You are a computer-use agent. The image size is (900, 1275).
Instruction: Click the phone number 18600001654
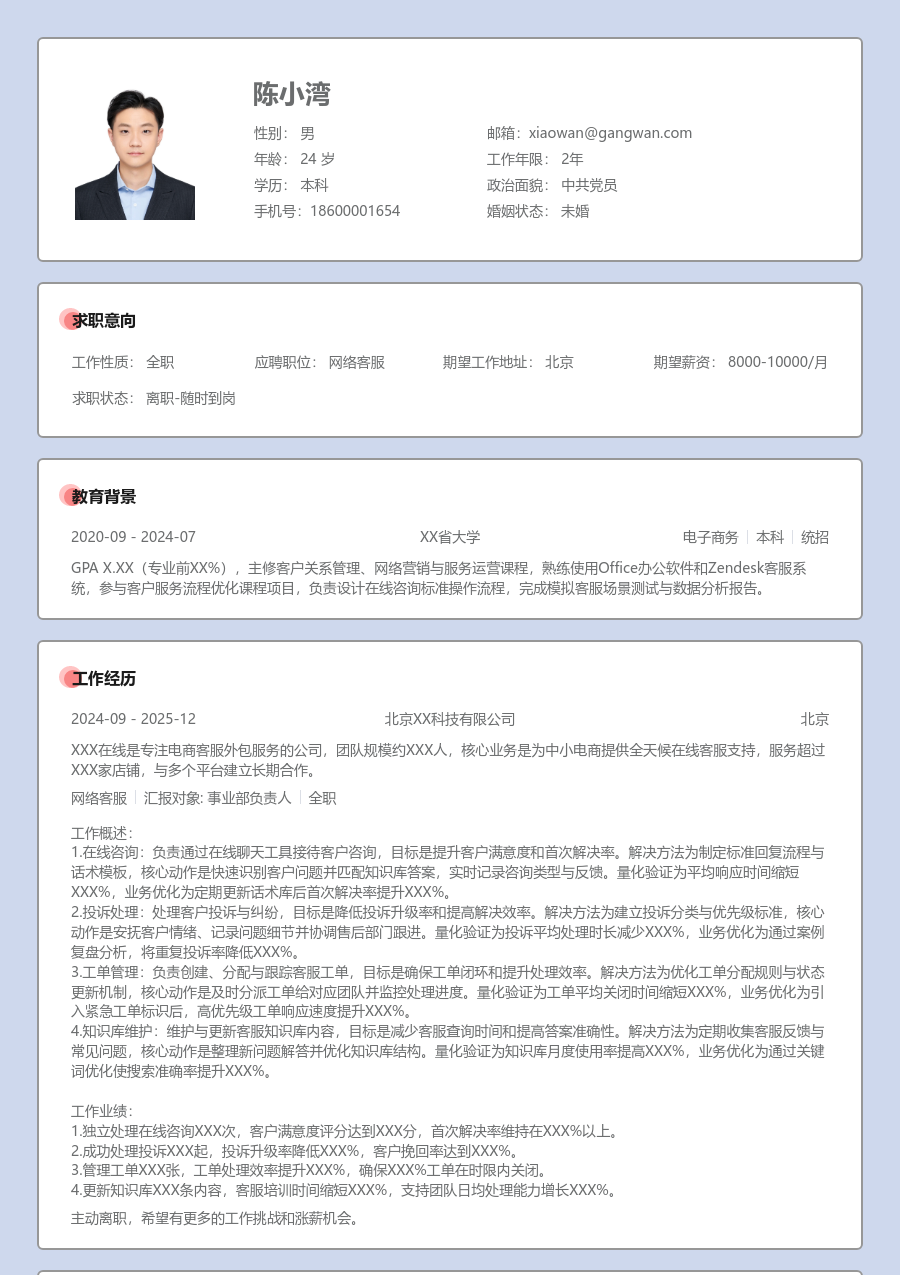355,211
